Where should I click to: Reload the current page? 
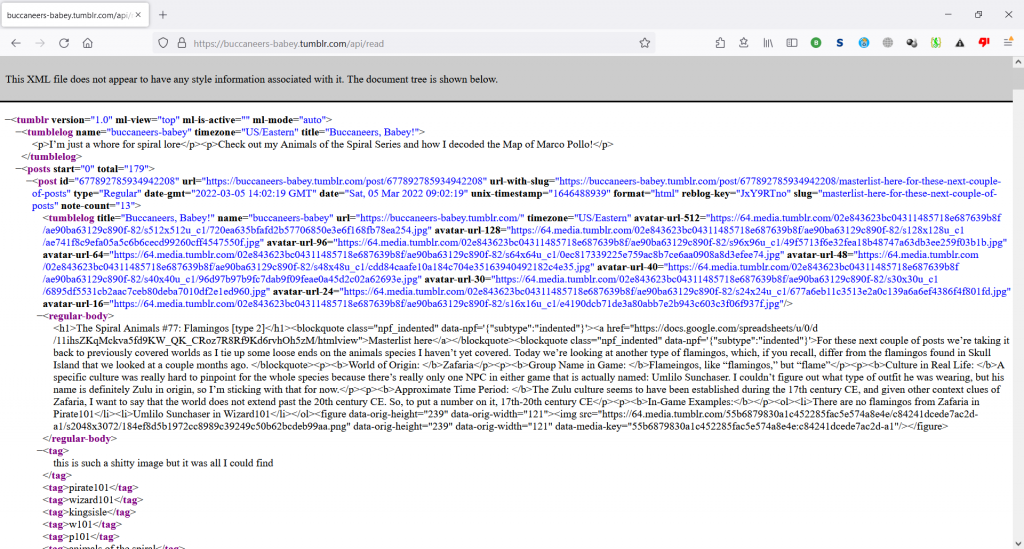pyautogui.click(x=64, y=43)
